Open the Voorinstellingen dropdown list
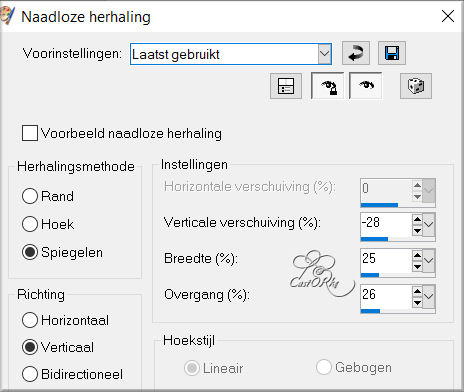The image size is (464, 392). pos(324,54)
